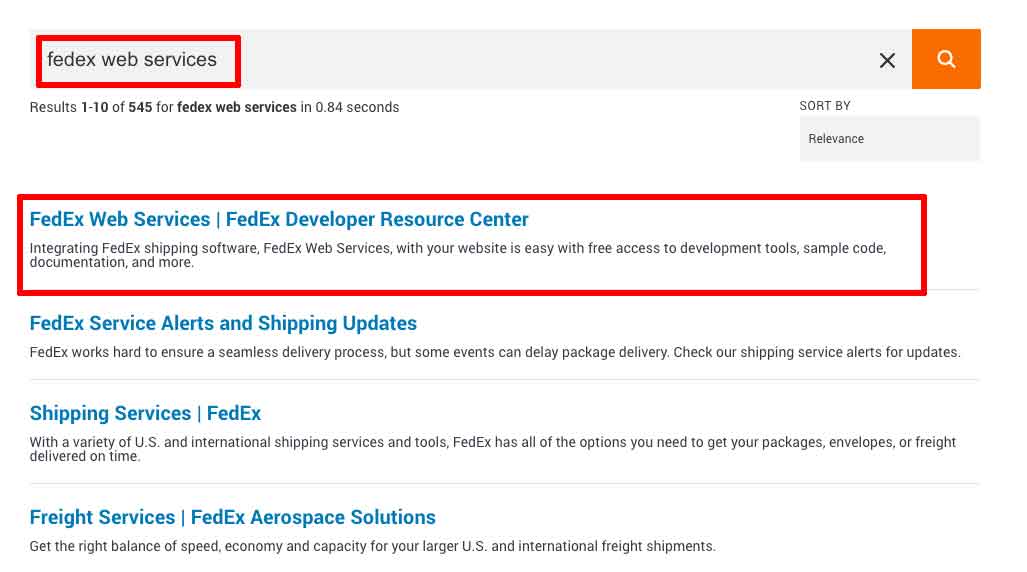The width and height of the screenshot is (1027, 572).
Task: Click the total count '545' in results summary
Action: coord(140,108)
